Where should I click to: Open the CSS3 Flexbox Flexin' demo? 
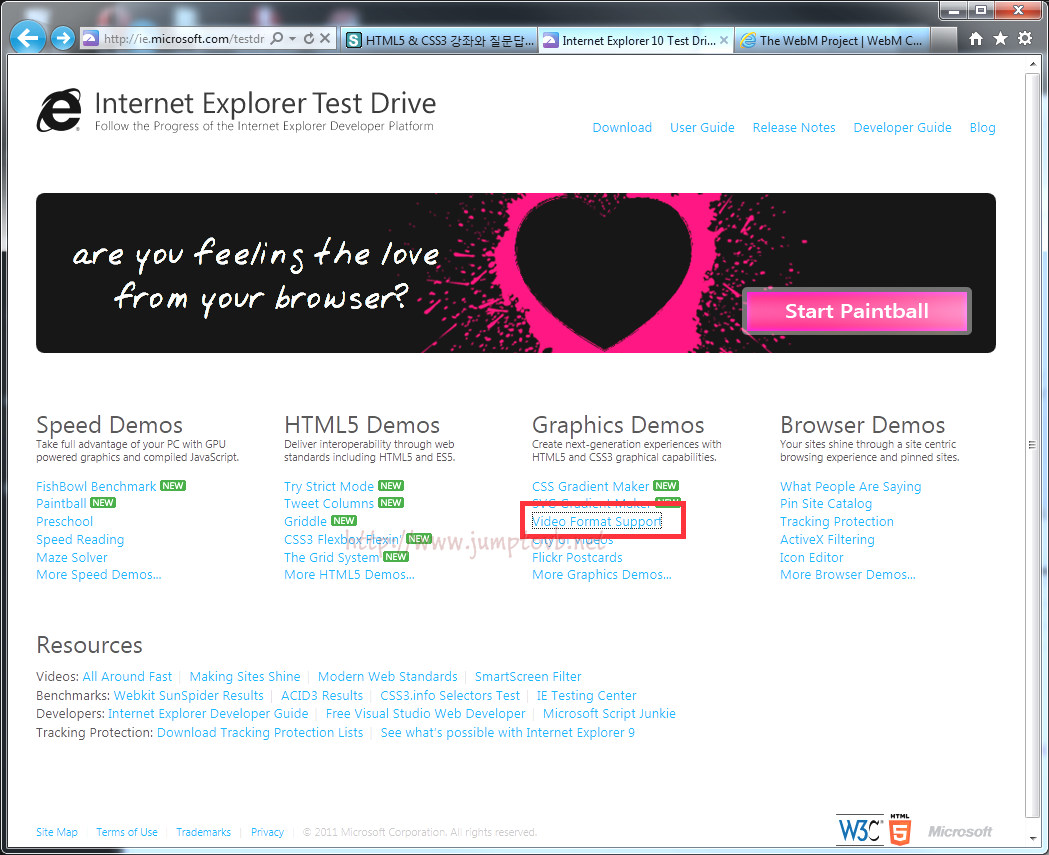(x=343, y=539)
